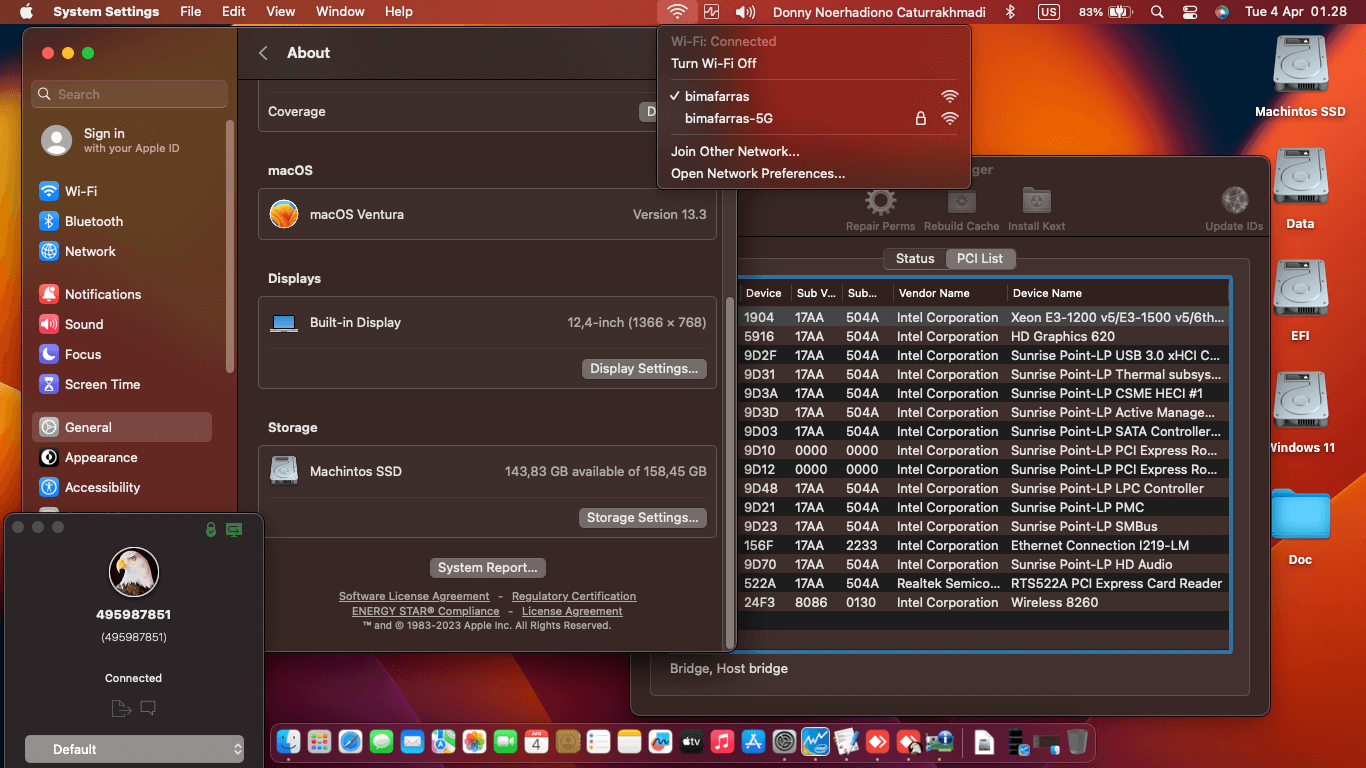Click the Wi-Fi icon in the menu bar

point(678,12)
